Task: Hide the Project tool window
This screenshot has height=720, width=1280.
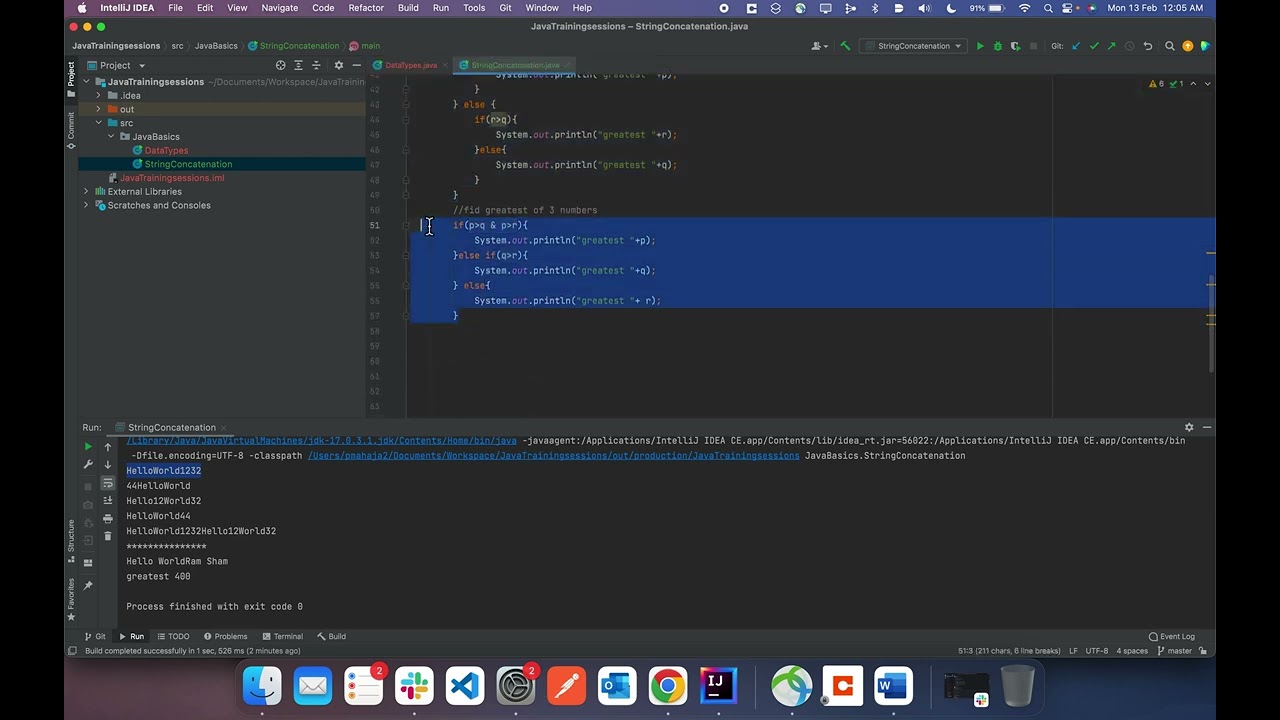Action: point(356,65)
